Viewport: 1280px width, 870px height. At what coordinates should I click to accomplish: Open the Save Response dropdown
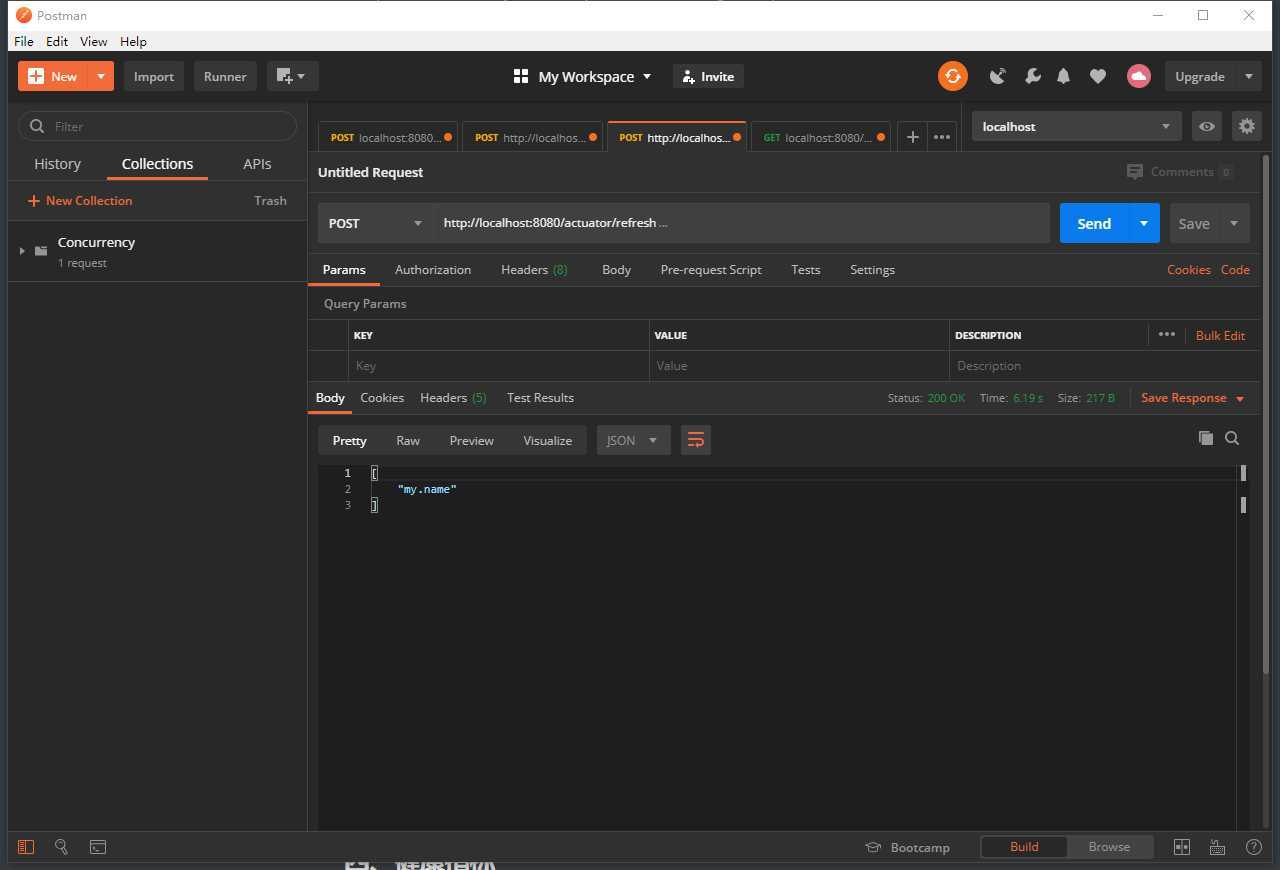pyautogui.click(x=1193, y=398)
